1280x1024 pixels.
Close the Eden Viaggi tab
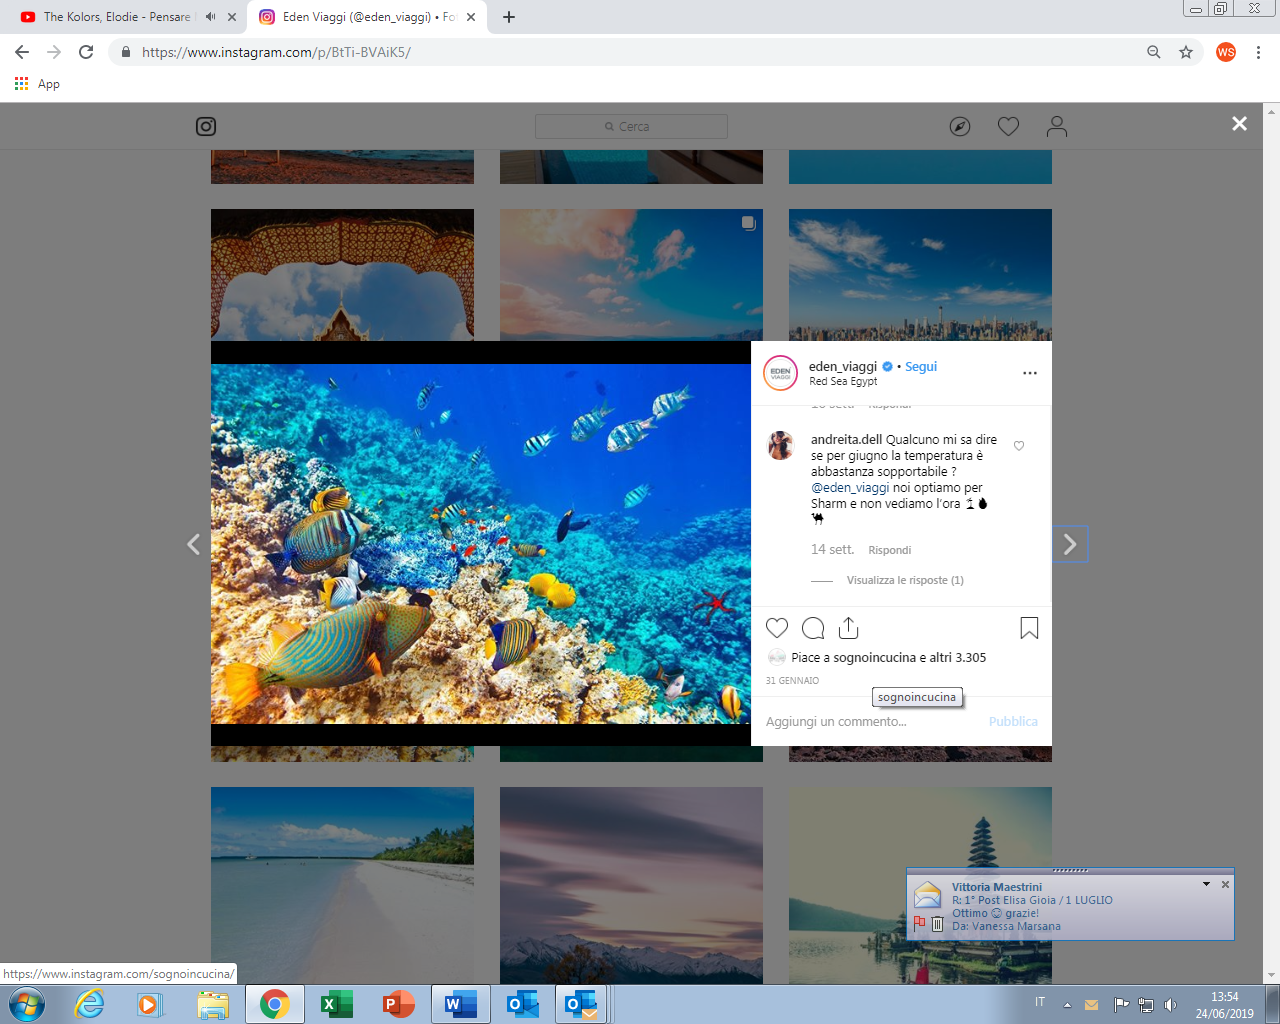point(471,17)
